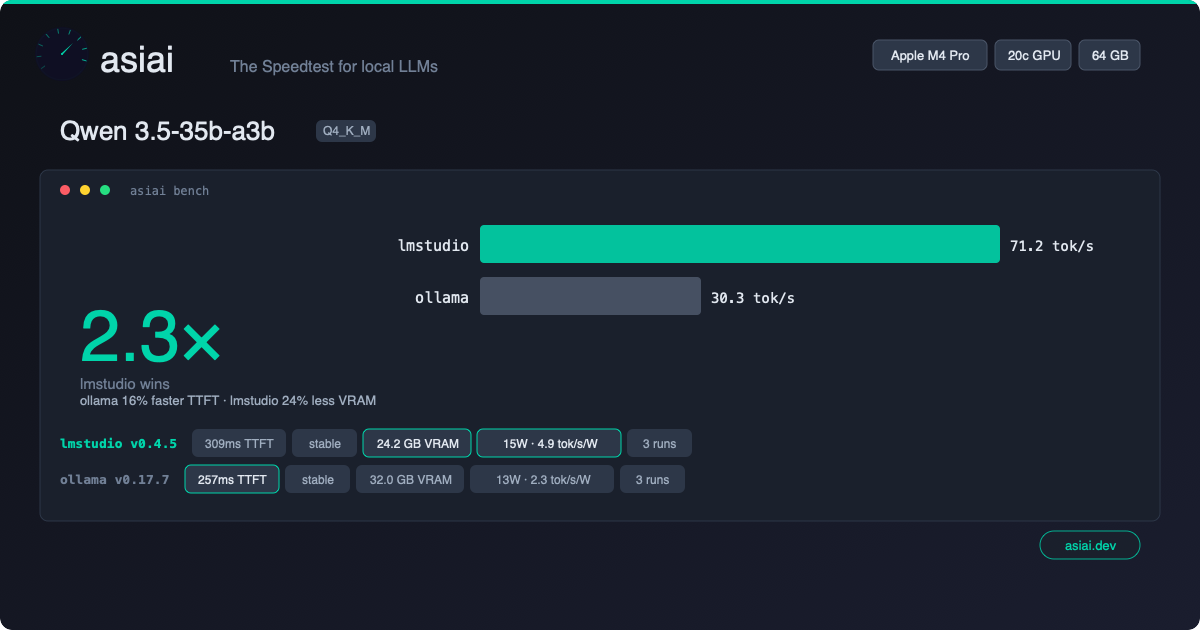Viewport: 1200px width, 630px height.
Task: Open the Qwen 3.5-35b-a3b model selector
Action: 168,130
